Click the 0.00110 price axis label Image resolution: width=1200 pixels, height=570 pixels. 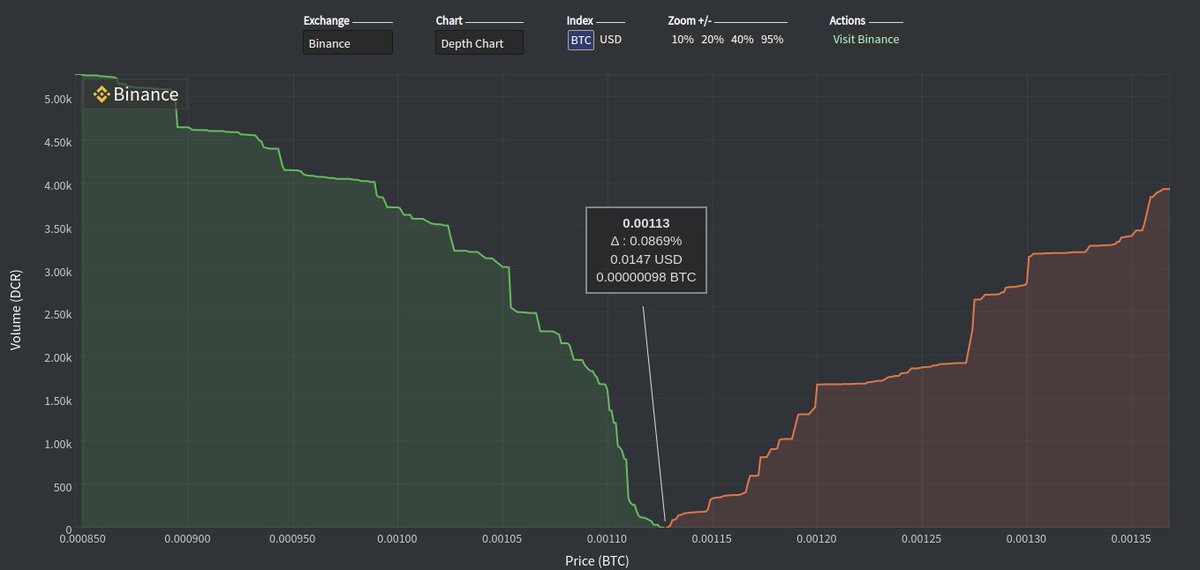click(x=608, y=539)
